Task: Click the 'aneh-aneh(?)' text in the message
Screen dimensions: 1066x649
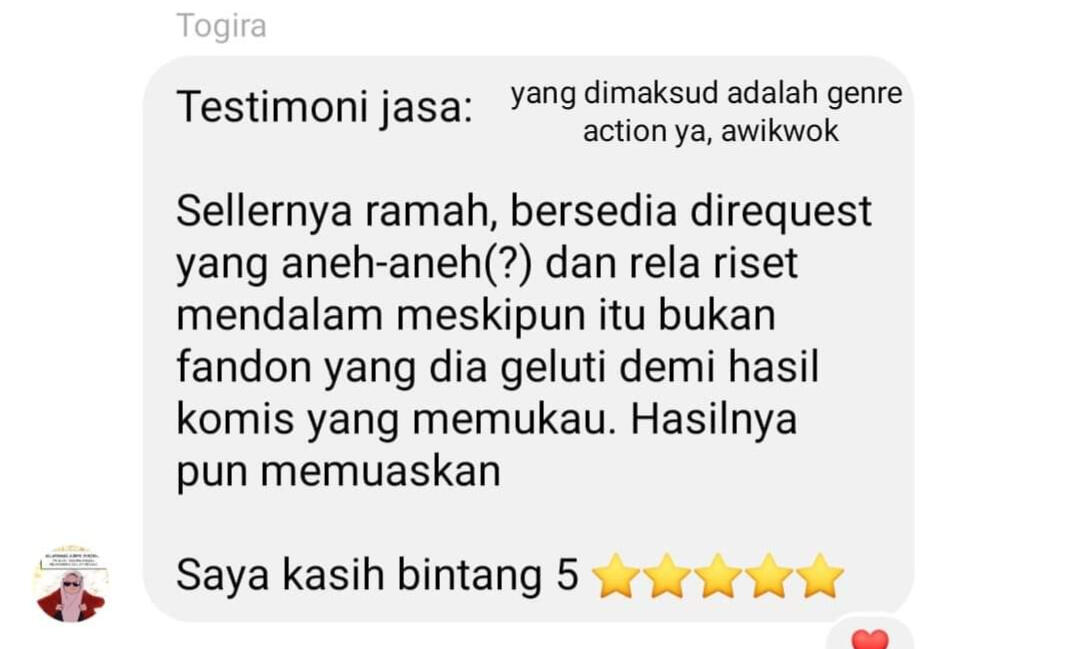Action: (x=407, y=264)
